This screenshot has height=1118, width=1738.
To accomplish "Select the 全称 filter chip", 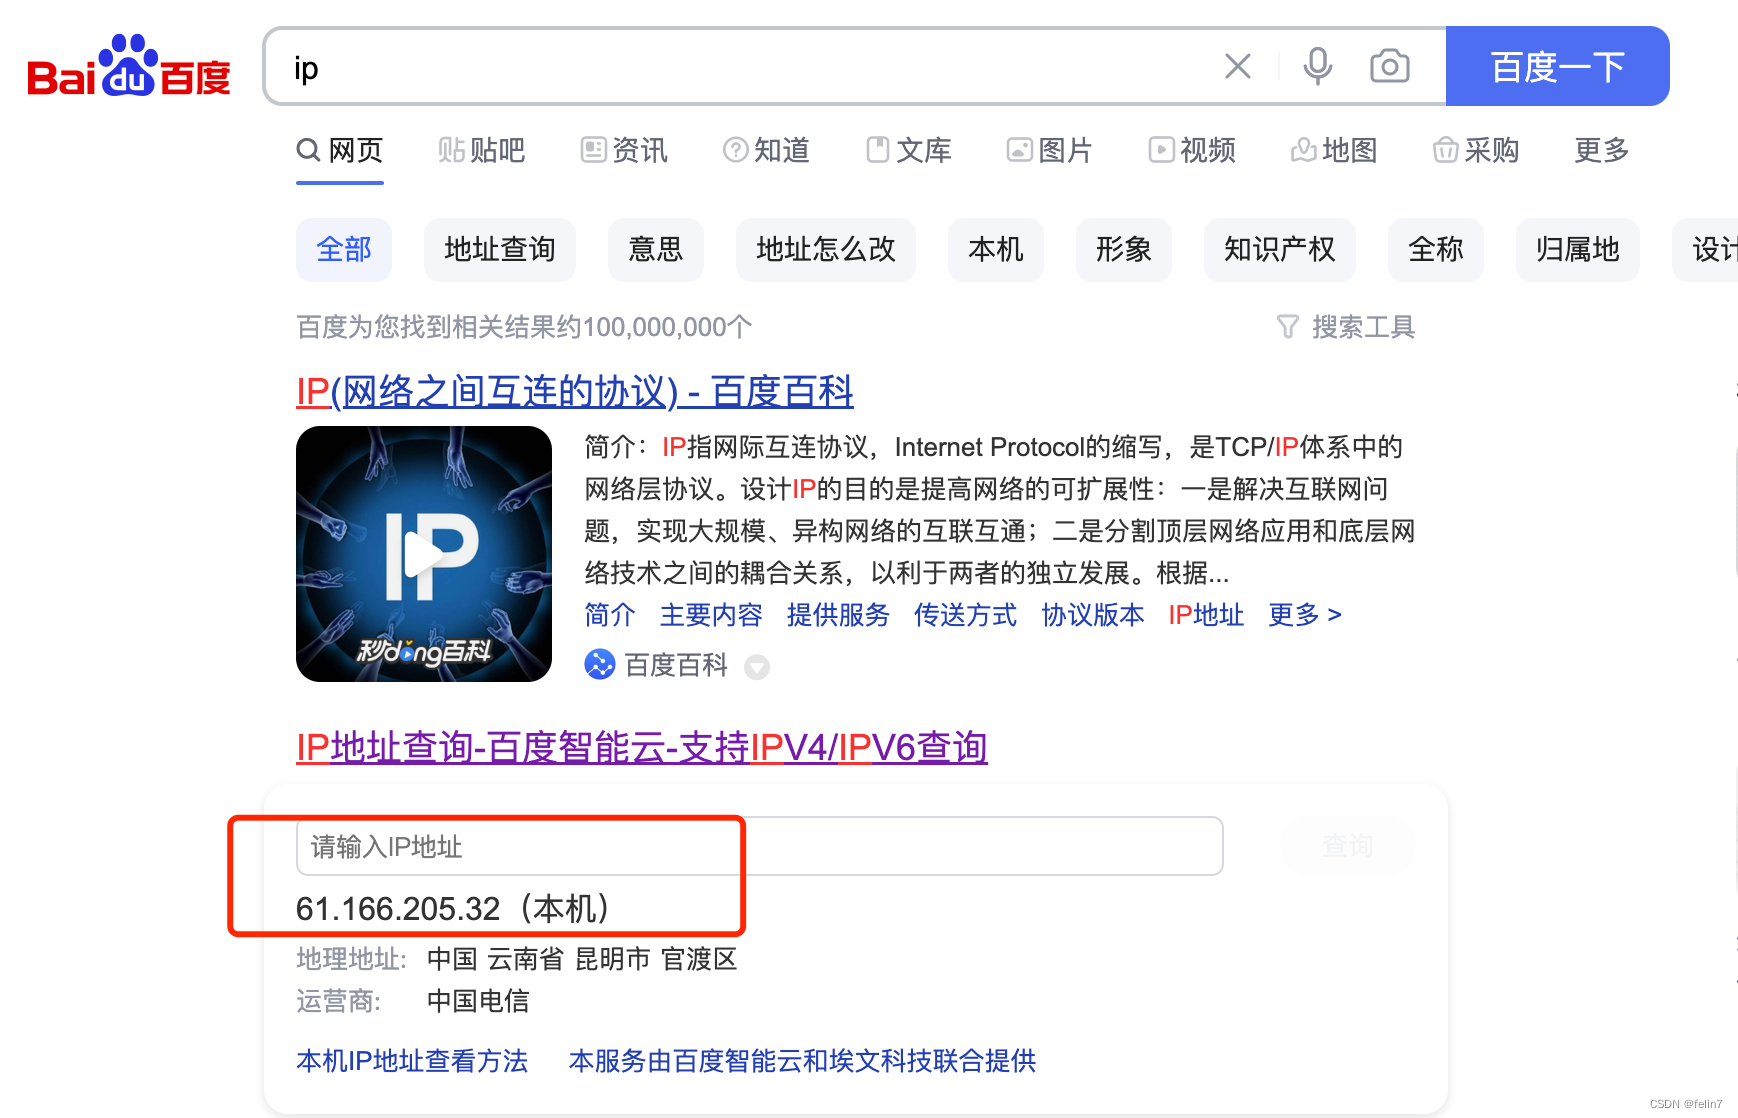I will coord(1436,250).
